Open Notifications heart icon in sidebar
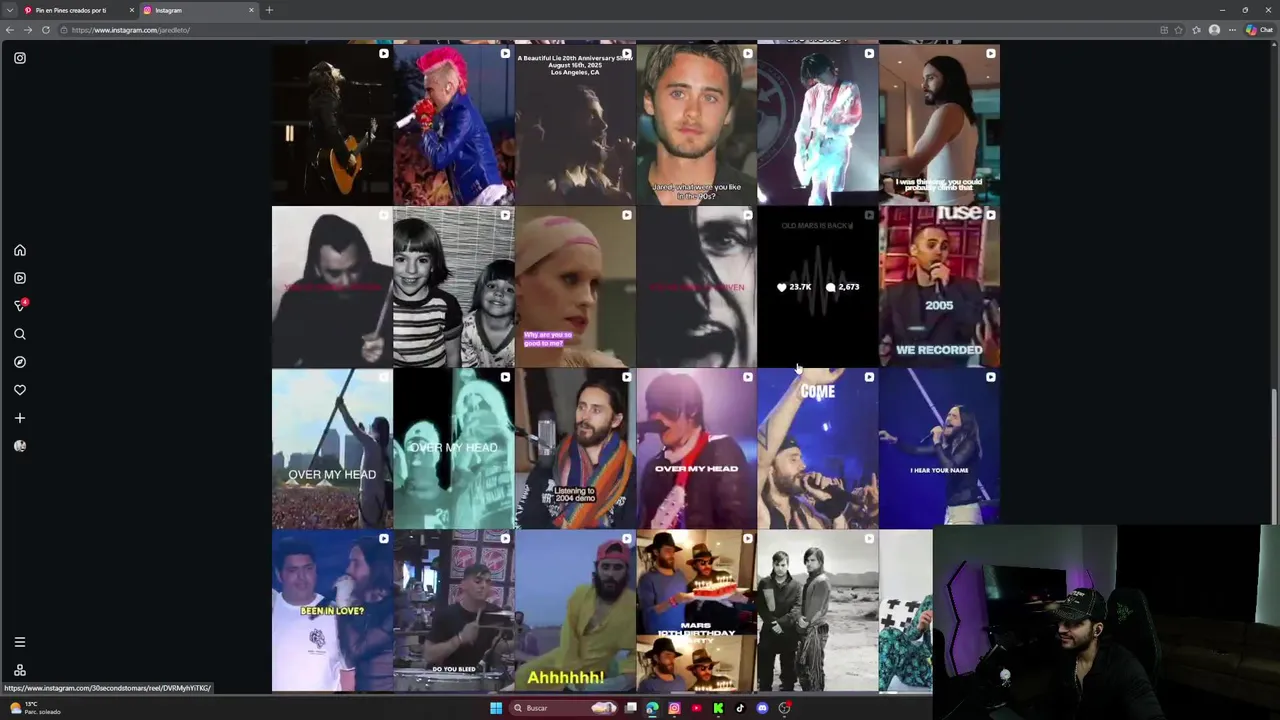This screenshot has height=720, width=1280. 19,390
